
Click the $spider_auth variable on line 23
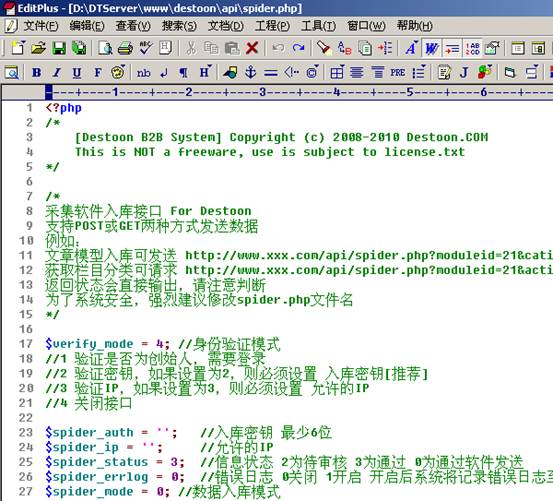[x=89, y=433]
